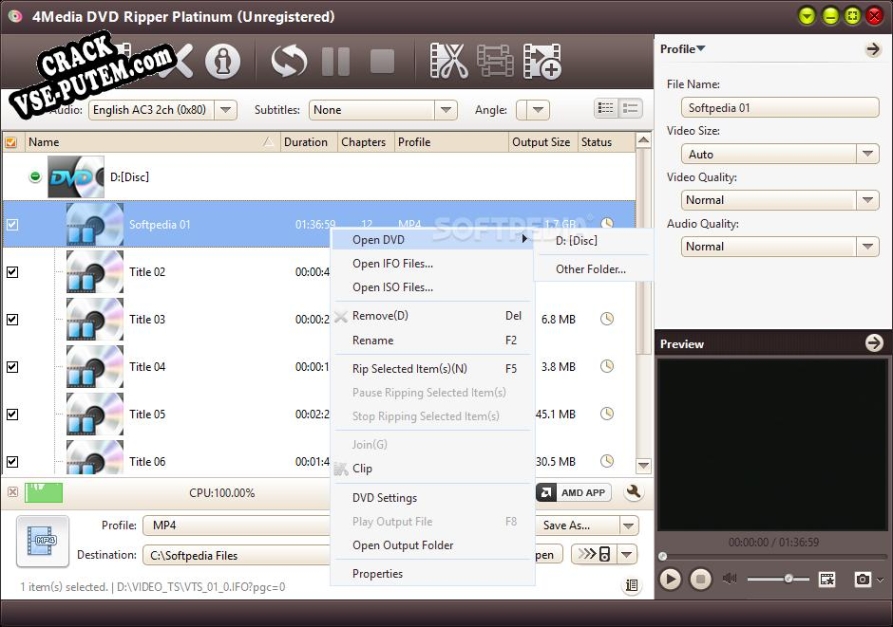Click the list scroll down arrow

pos(643,465)
